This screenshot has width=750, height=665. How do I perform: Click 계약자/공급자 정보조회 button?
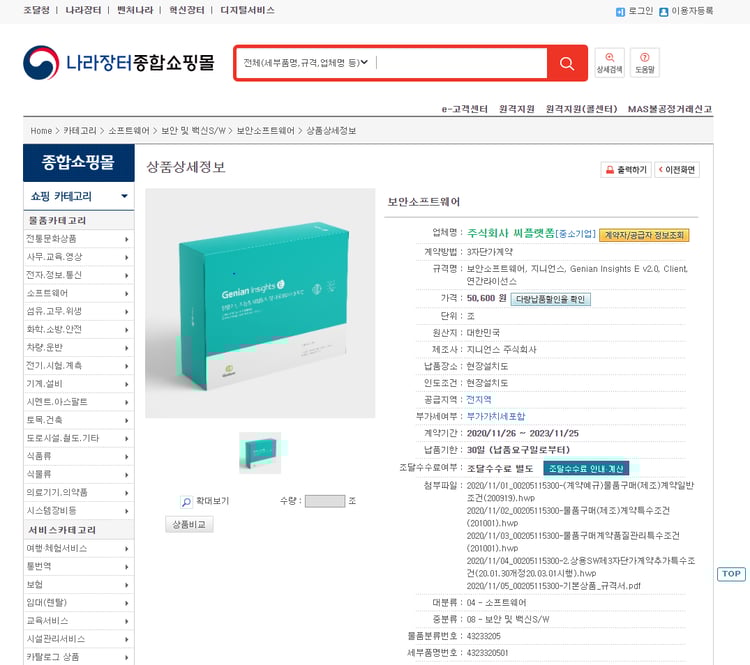coord(644,235)
